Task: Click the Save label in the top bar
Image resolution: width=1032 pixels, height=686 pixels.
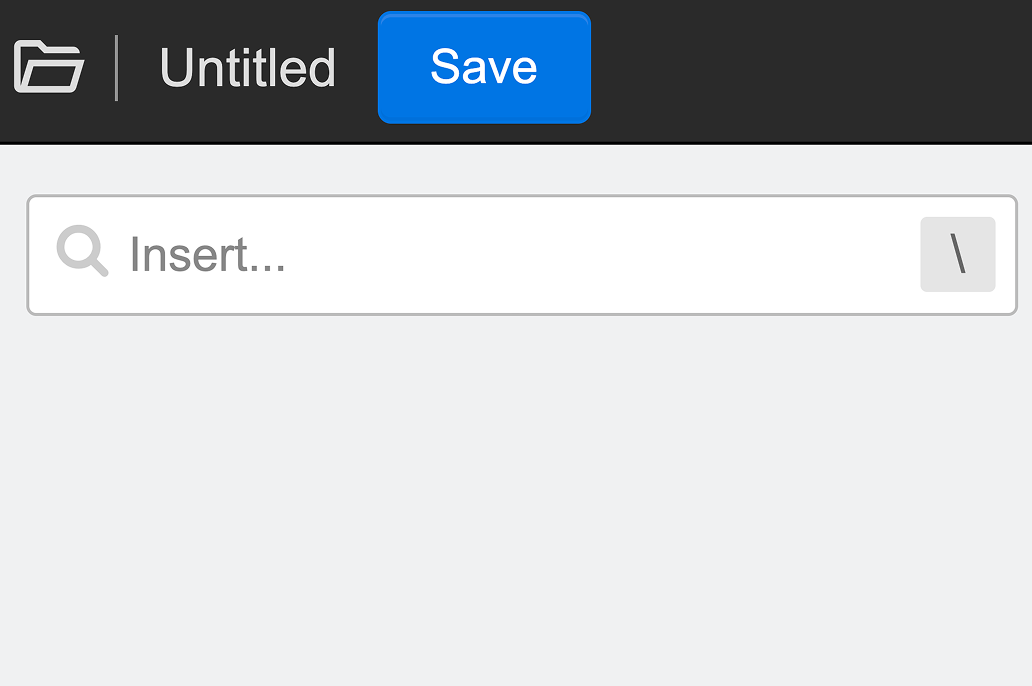Action: 484,66
